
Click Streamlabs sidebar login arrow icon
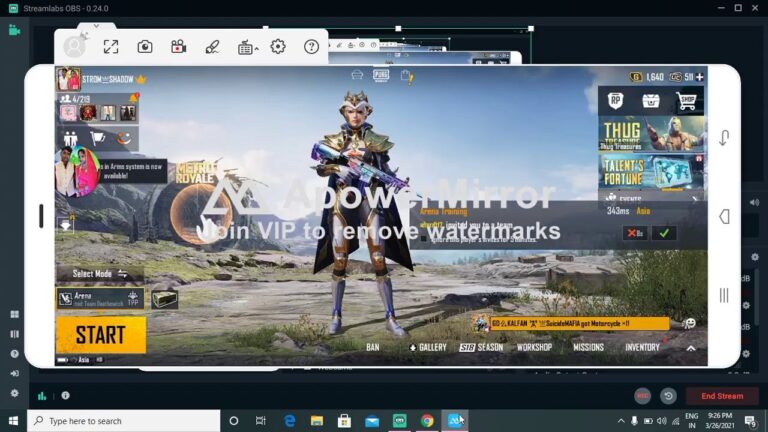pos(14,373)
